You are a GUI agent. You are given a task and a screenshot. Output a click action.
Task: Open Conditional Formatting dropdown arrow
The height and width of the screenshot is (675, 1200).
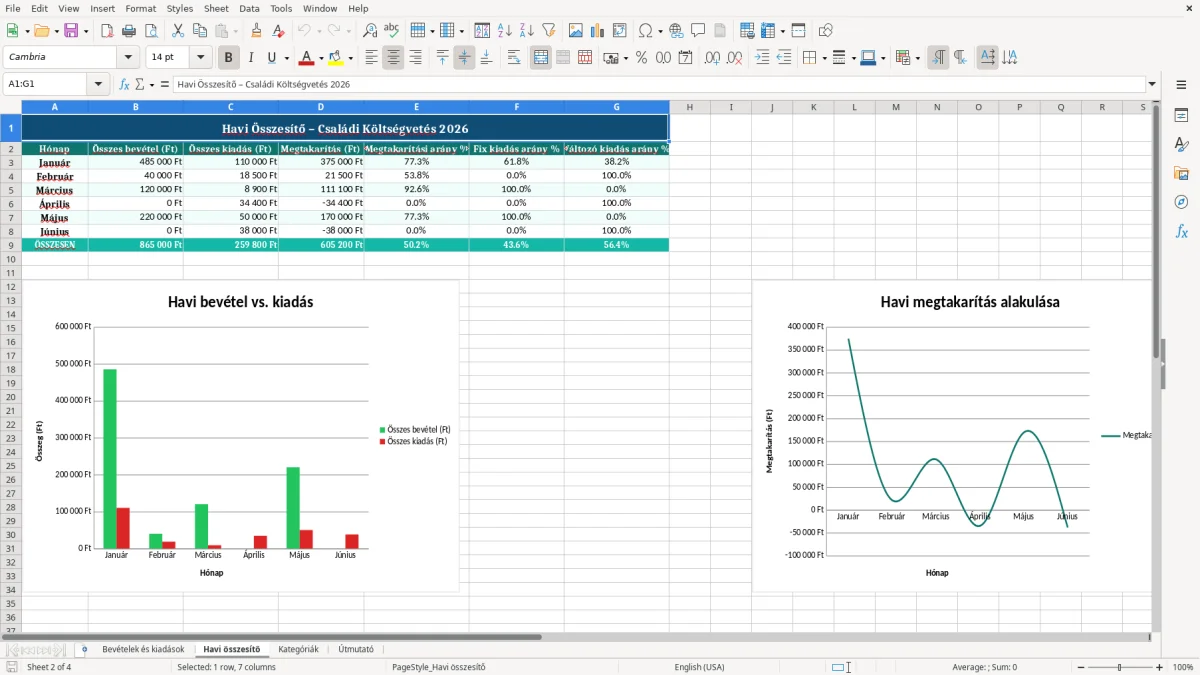pos(917,58)
